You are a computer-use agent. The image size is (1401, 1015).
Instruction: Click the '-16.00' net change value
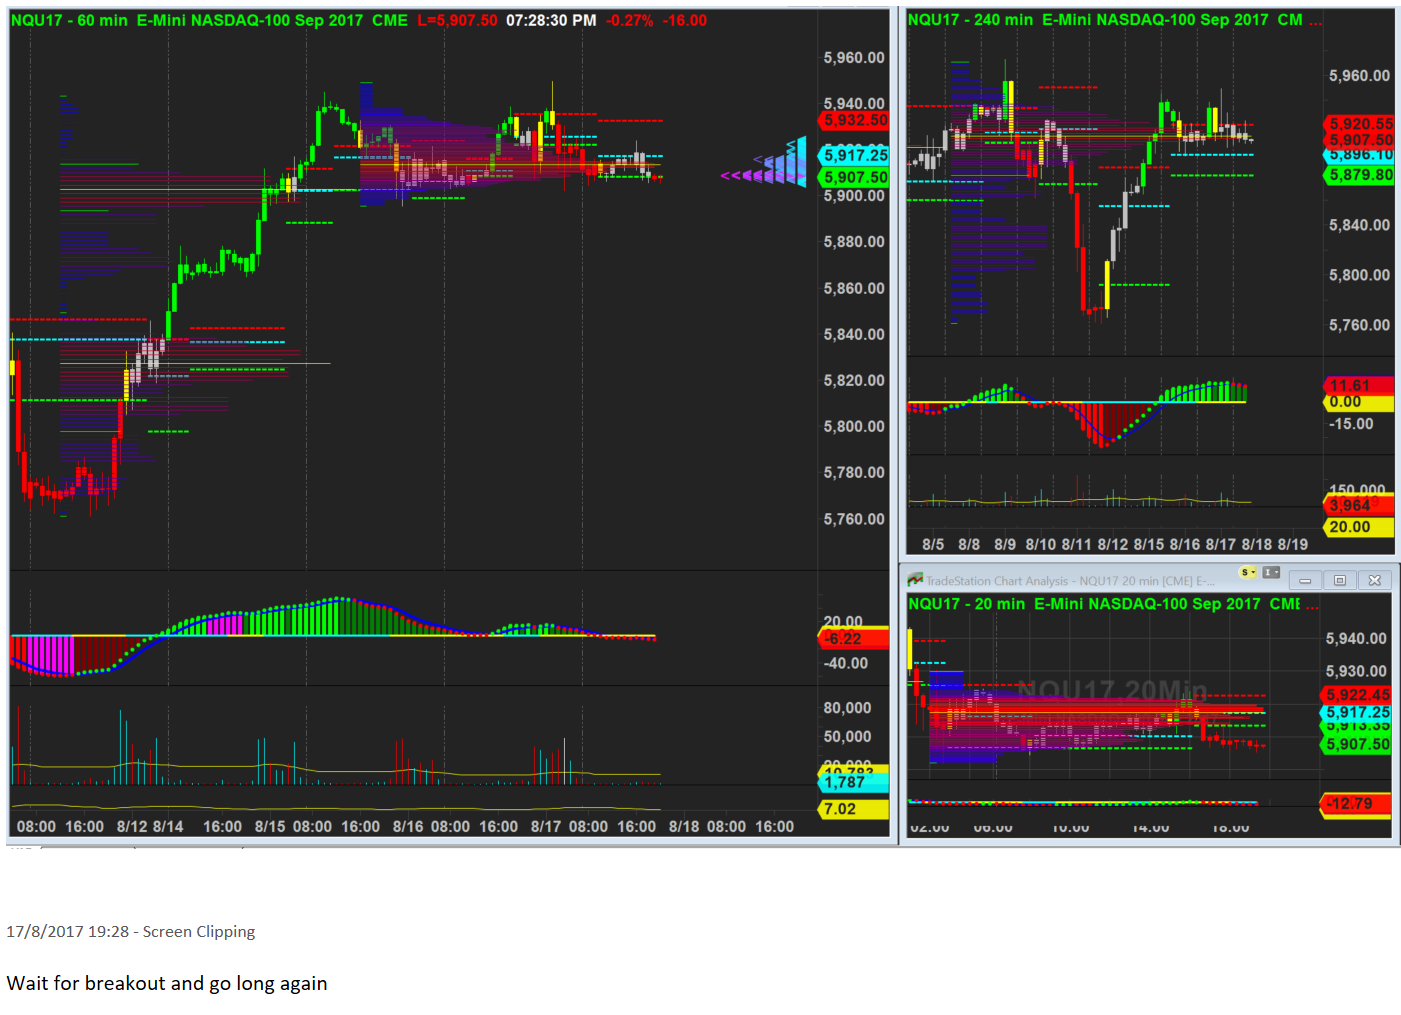685,20
